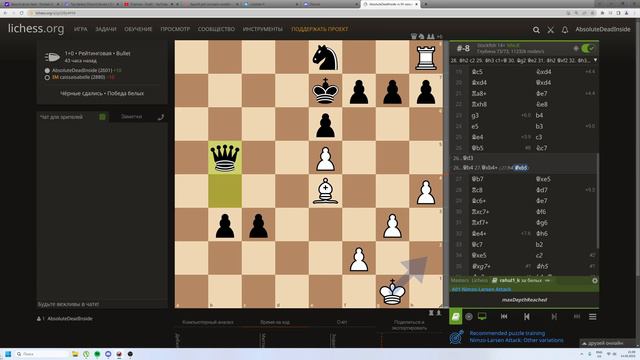Open opening explorer settings gear
The width and height of the screenshot is (640, 360).
(x=595, y=280)
